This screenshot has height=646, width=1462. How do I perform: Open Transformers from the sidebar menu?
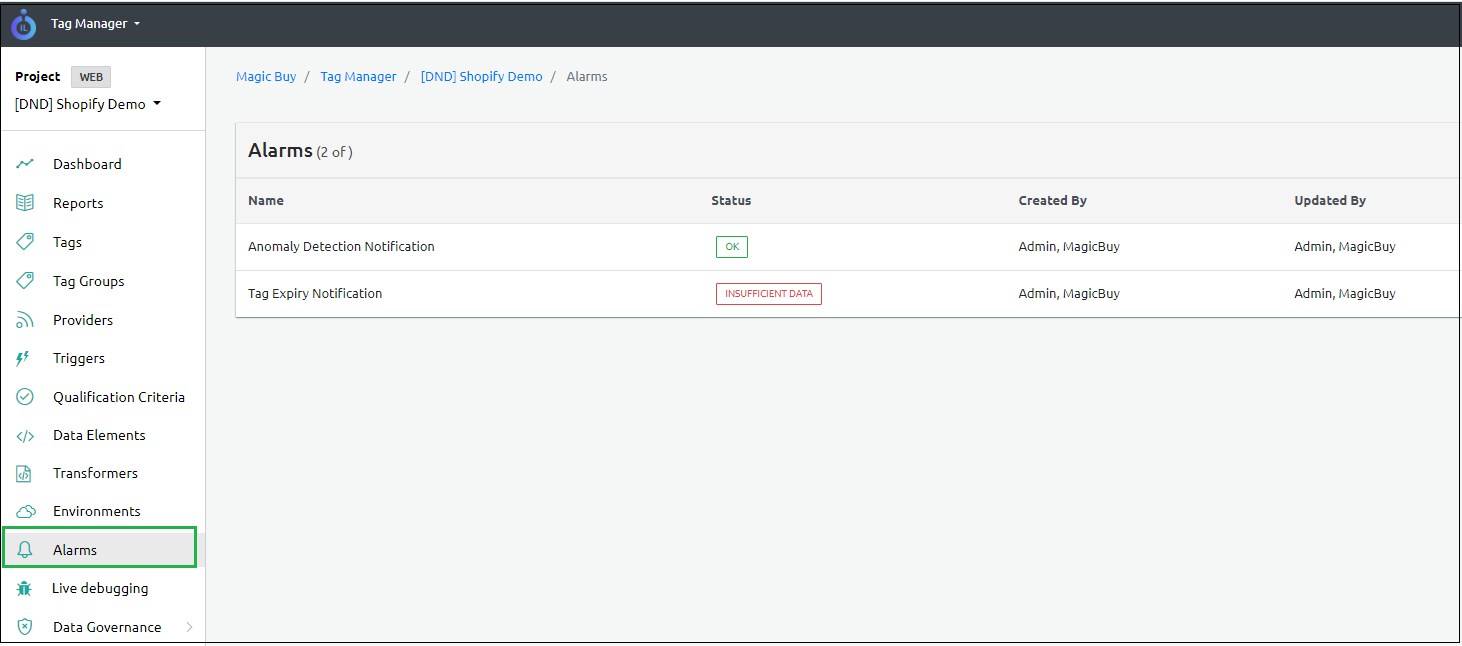click(x=95, y=473)
